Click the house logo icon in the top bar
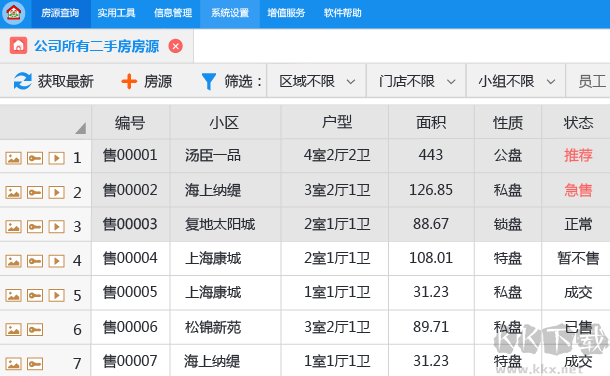This screenshot has height=376, width=610. point(14,12)
